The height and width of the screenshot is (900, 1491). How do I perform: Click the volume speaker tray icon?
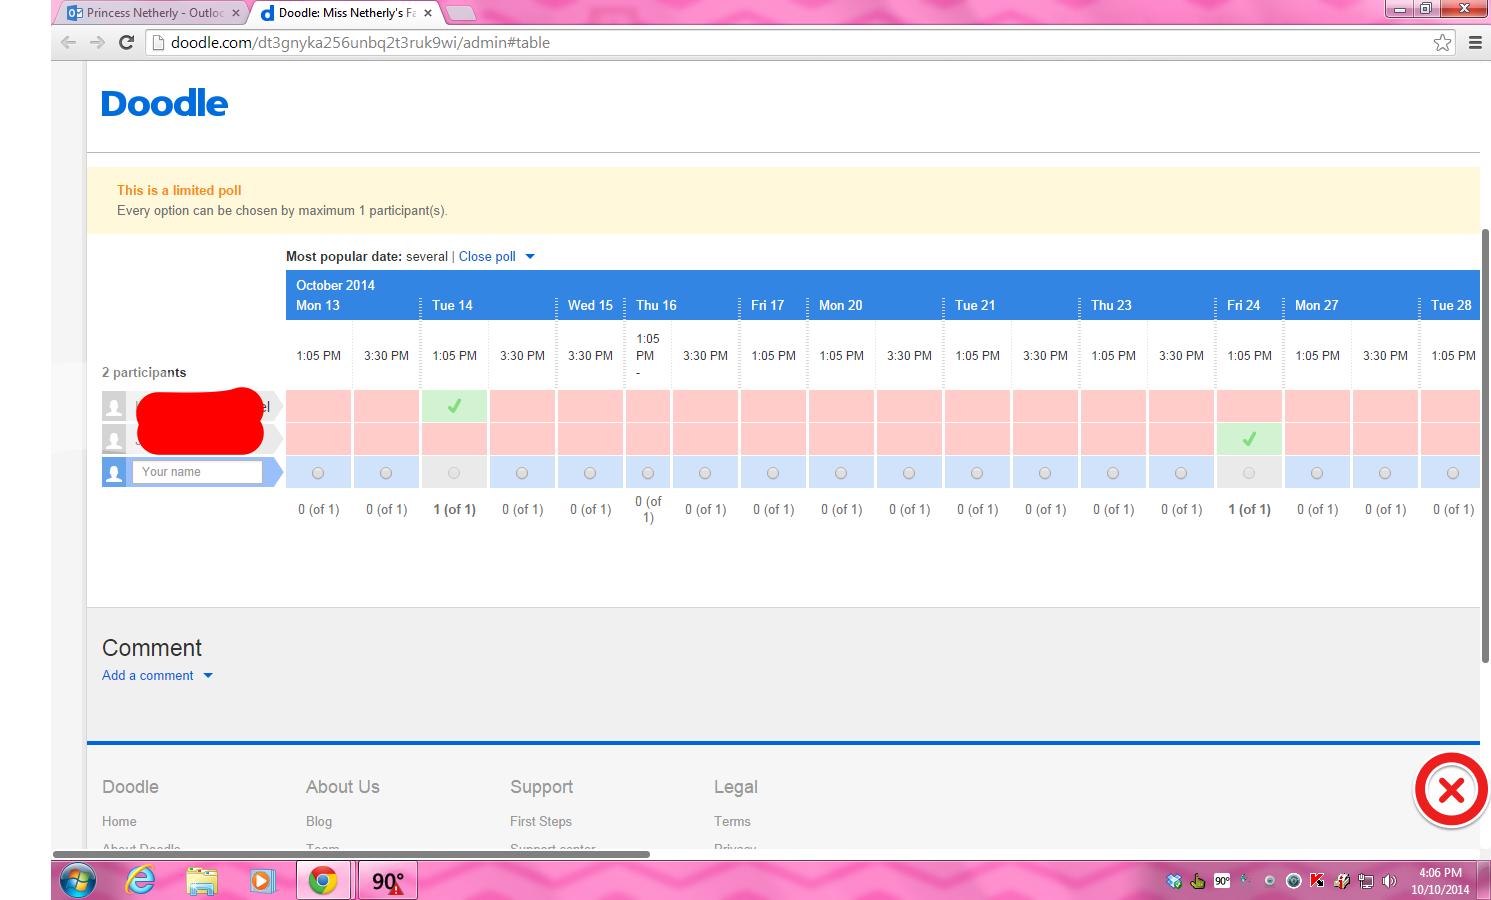pyautogui.click(x=1389, y=881)
